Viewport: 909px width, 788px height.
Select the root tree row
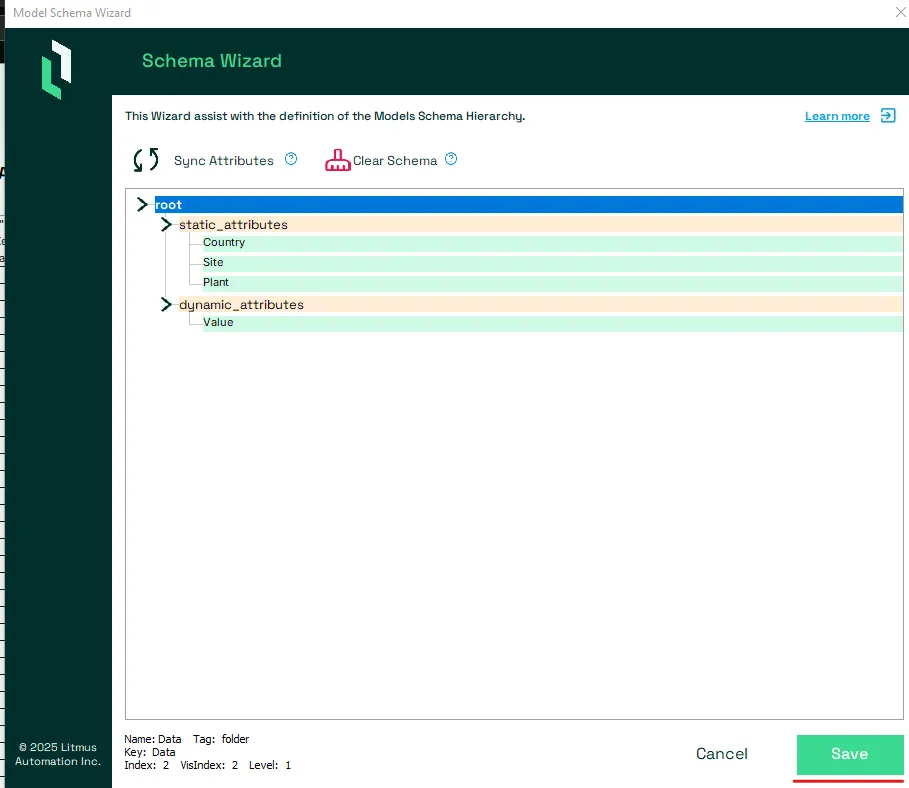[529, 204]
